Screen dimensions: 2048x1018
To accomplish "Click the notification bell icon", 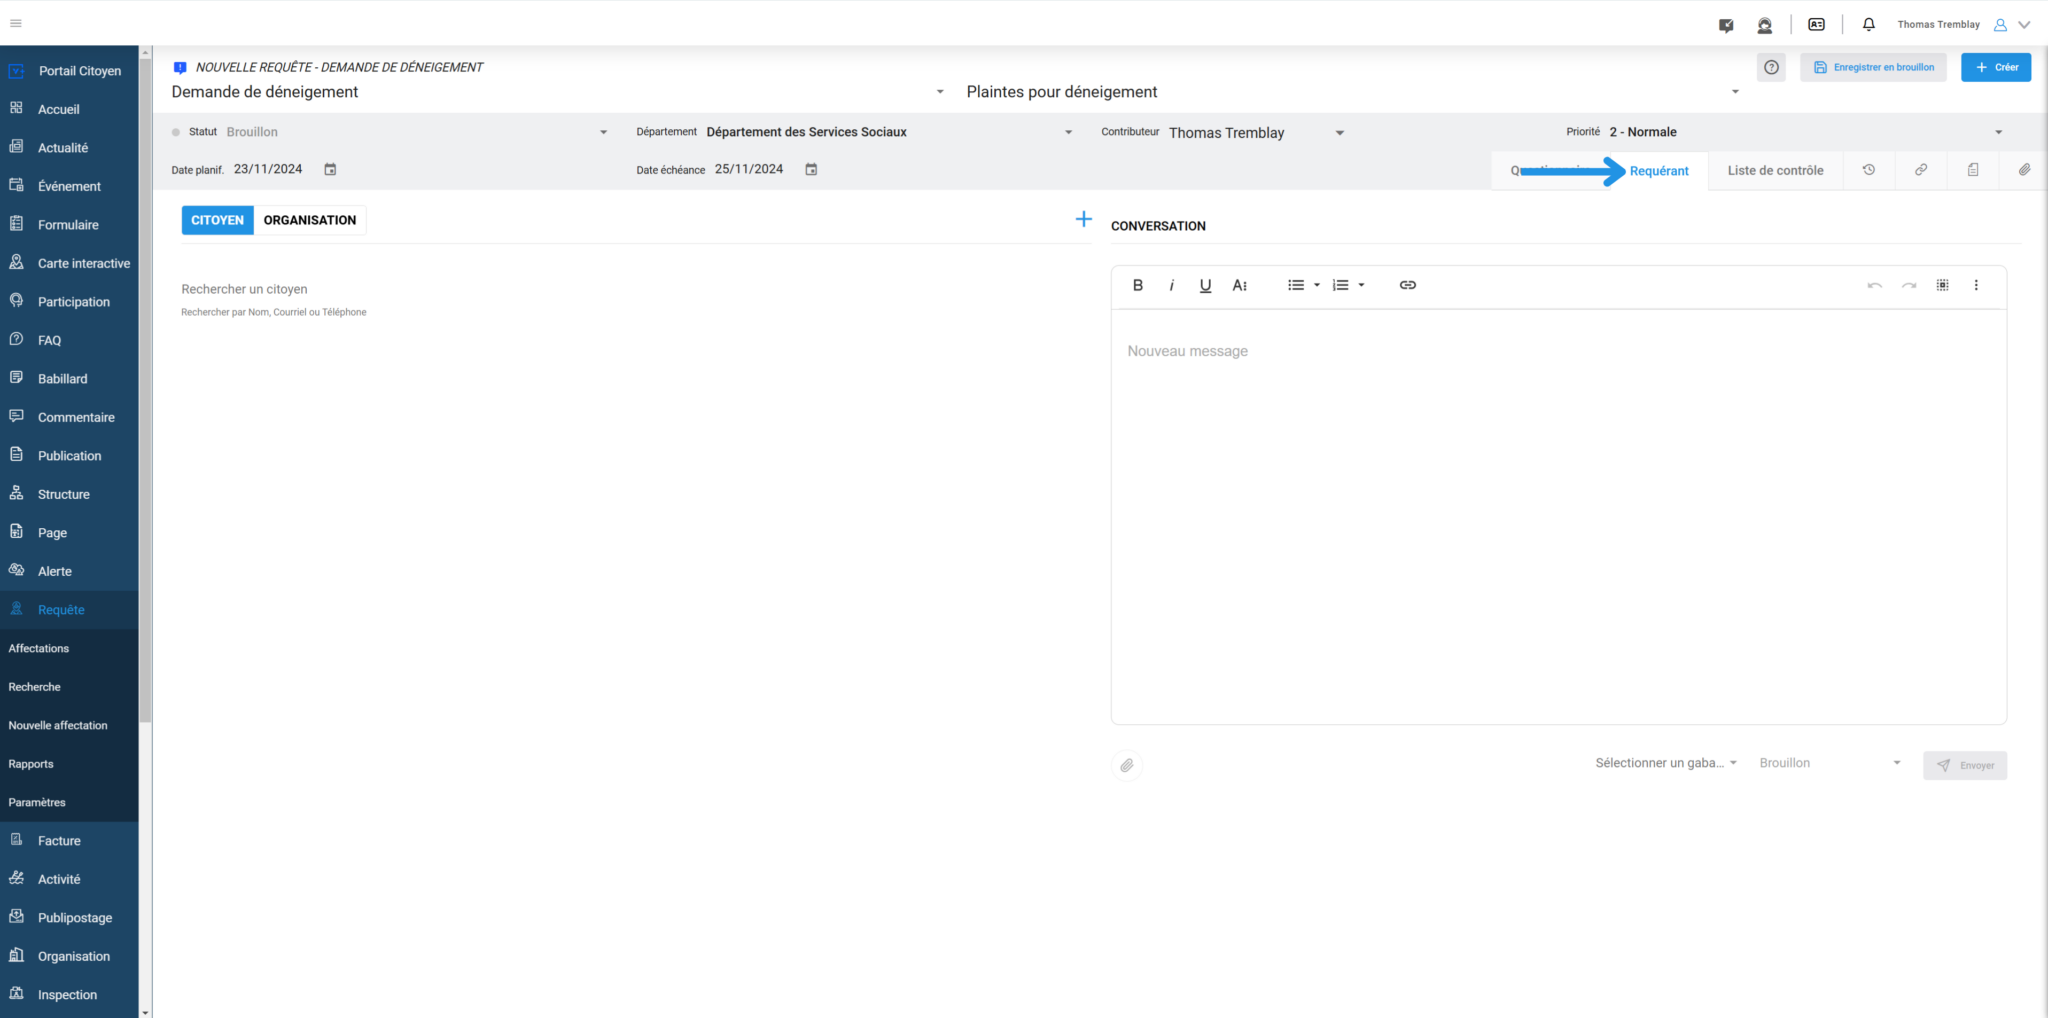I will (x=1868, y=24).
